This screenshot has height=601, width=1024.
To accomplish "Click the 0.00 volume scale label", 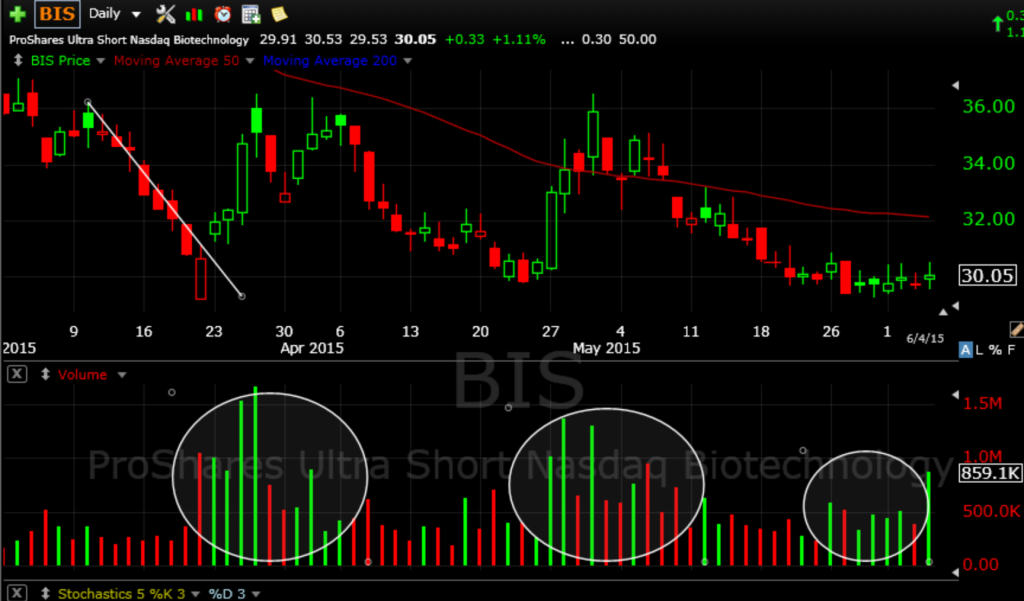I will tap(980, 564).
